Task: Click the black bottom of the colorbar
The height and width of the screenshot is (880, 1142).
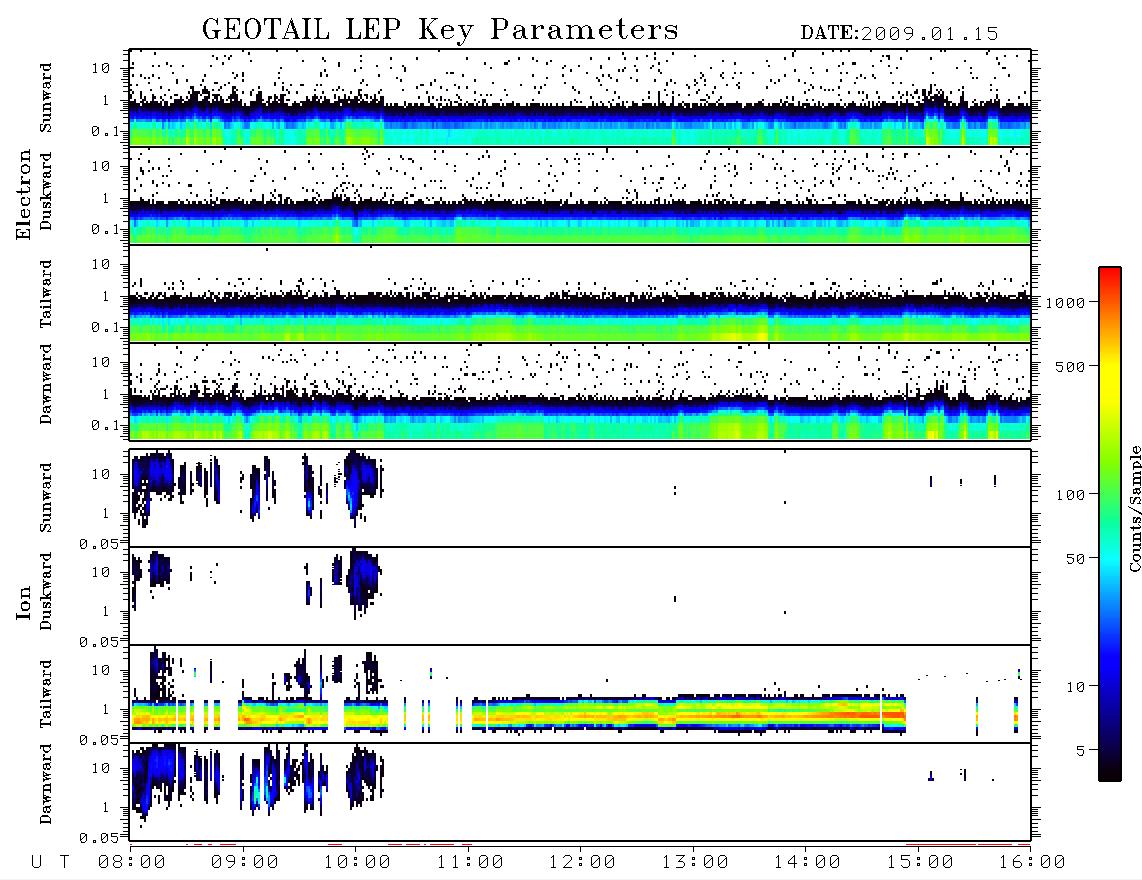Action: (x=1110, y=771)
